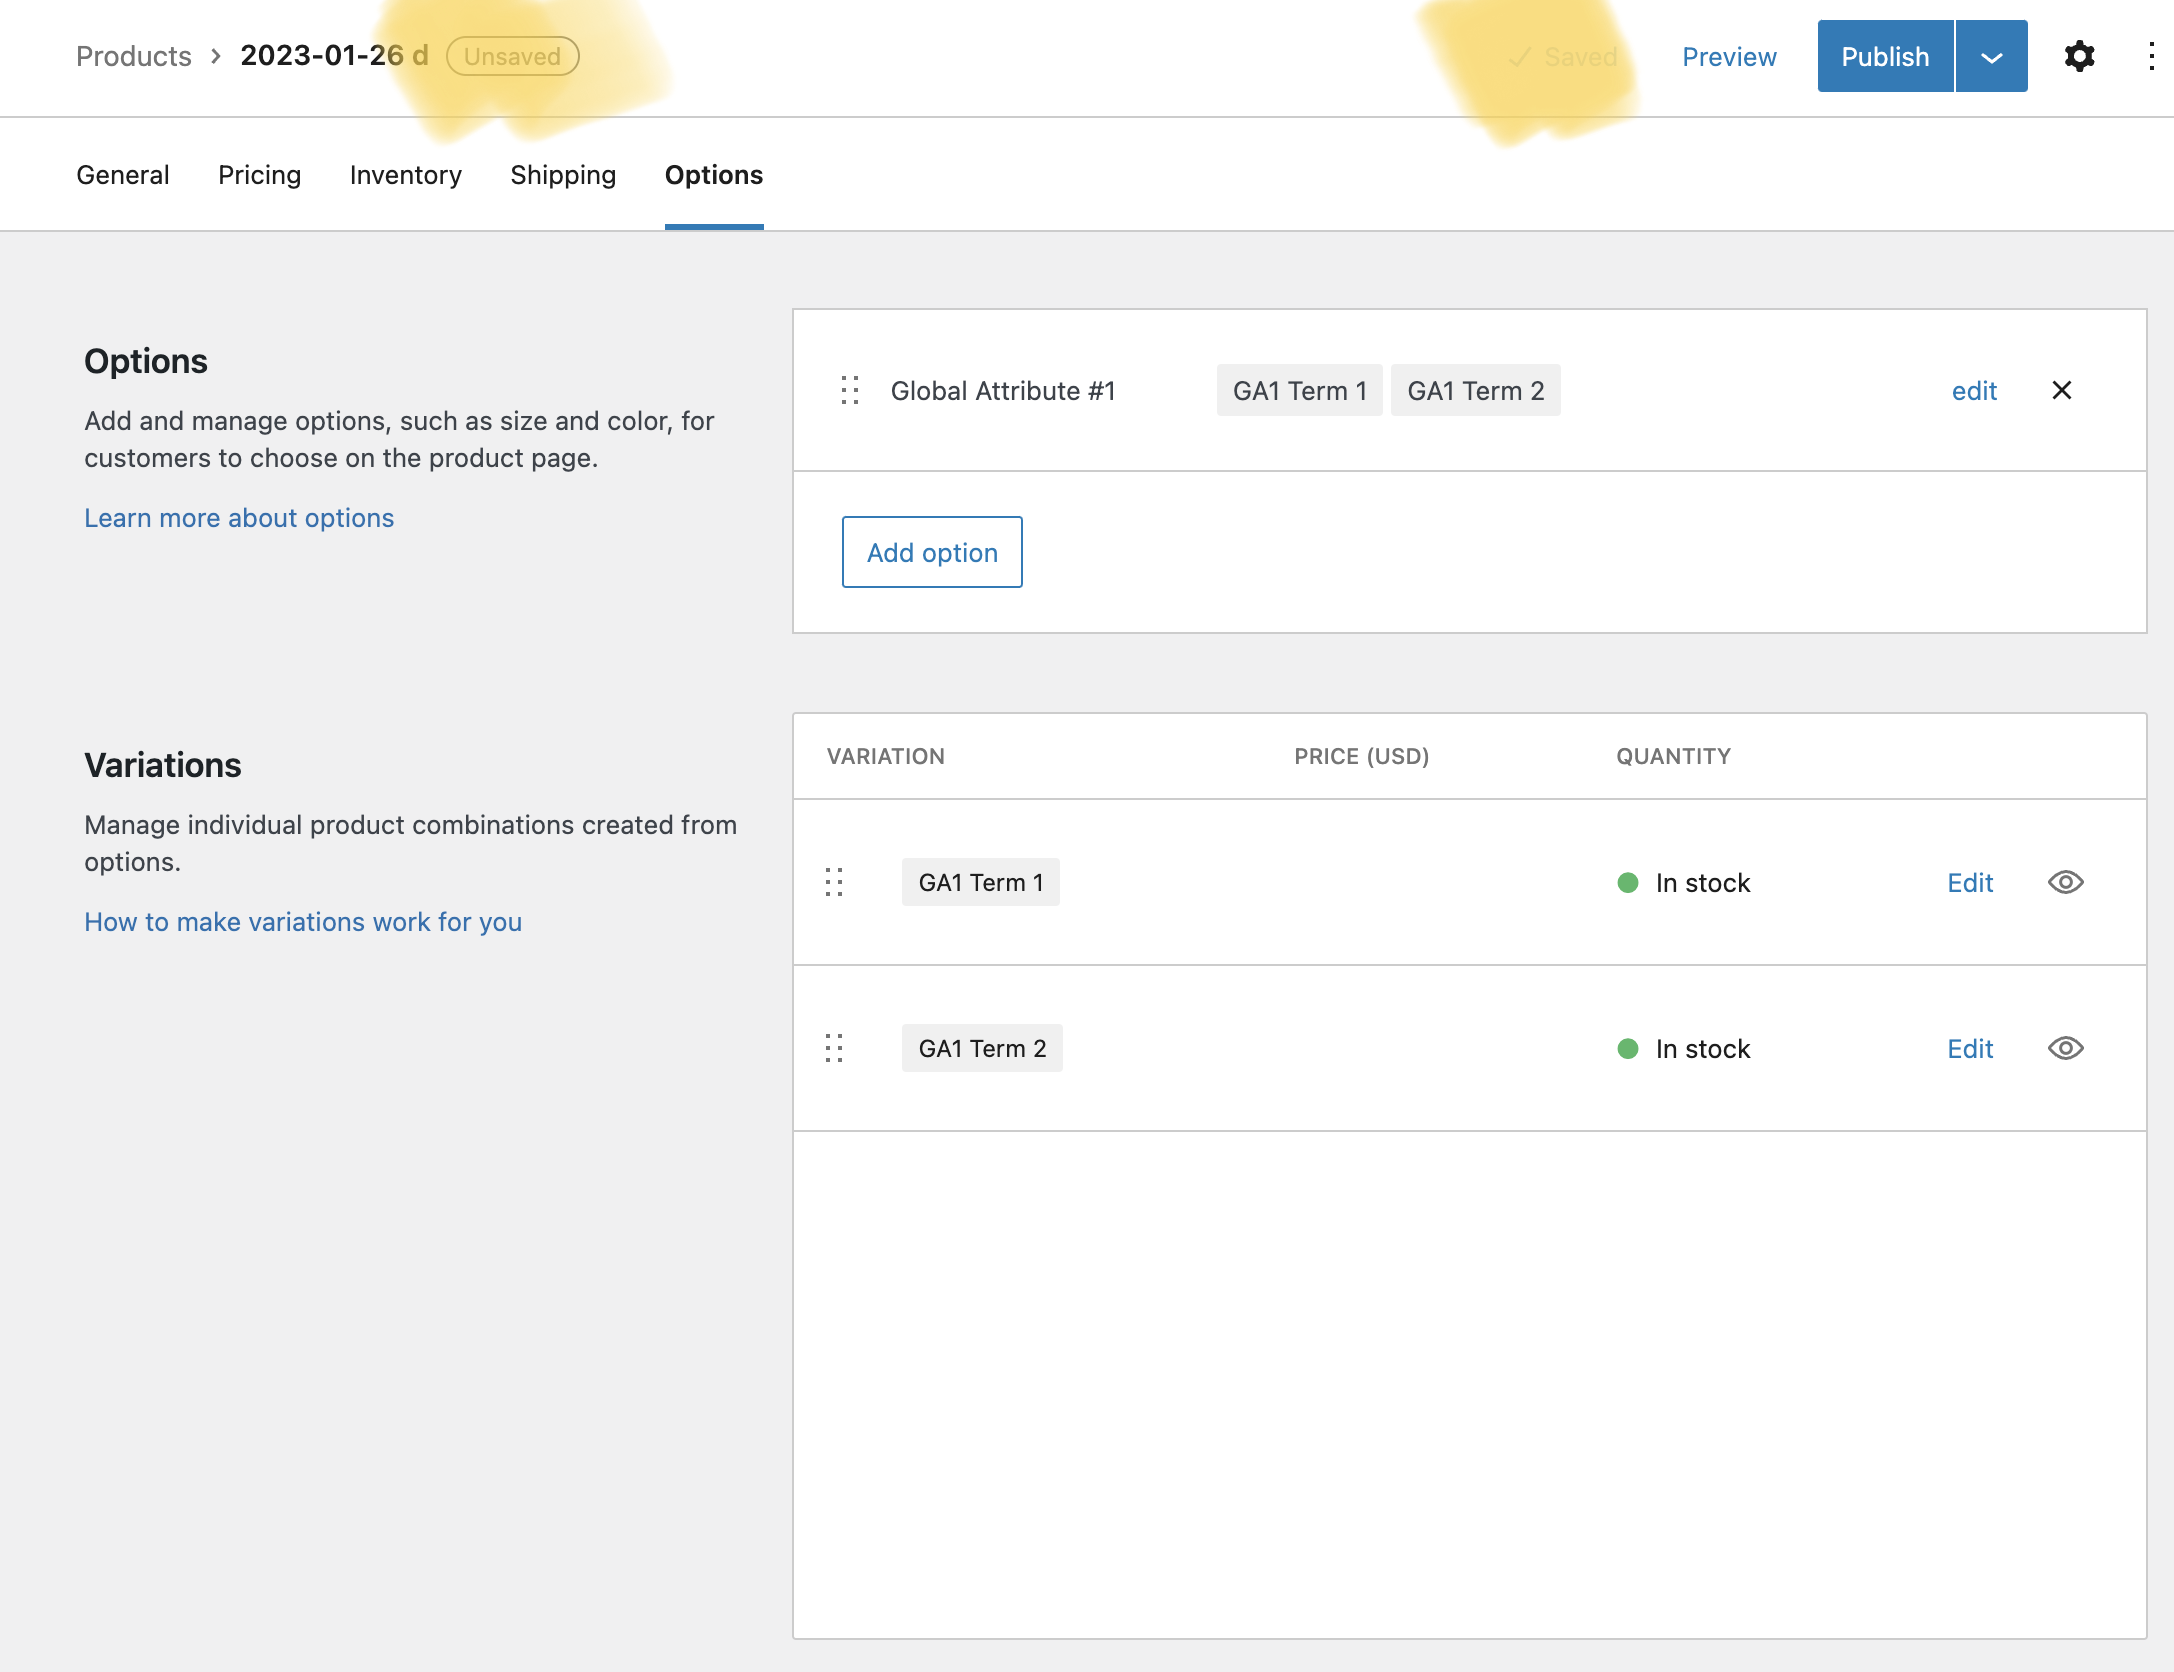Open How to make variations work for you

303,921
